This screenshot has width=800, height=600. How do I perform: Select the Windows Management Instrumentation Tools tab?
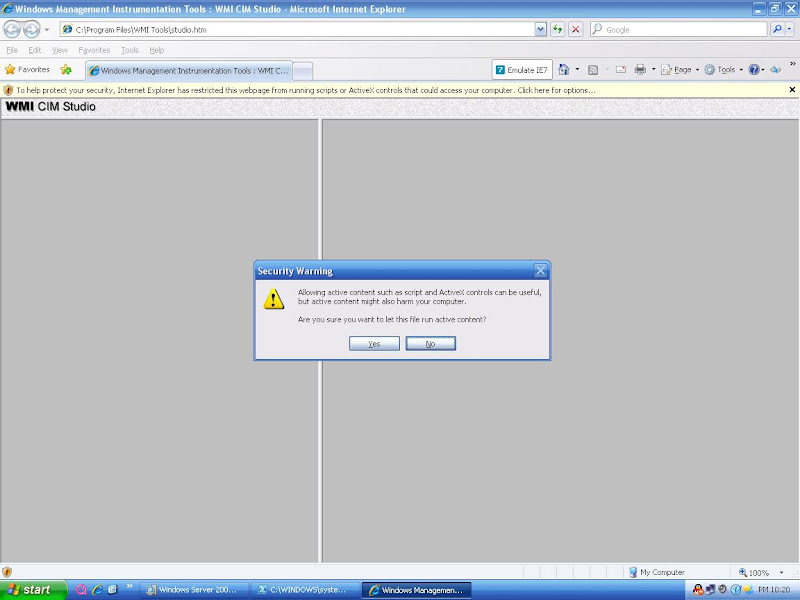[189, 70]
